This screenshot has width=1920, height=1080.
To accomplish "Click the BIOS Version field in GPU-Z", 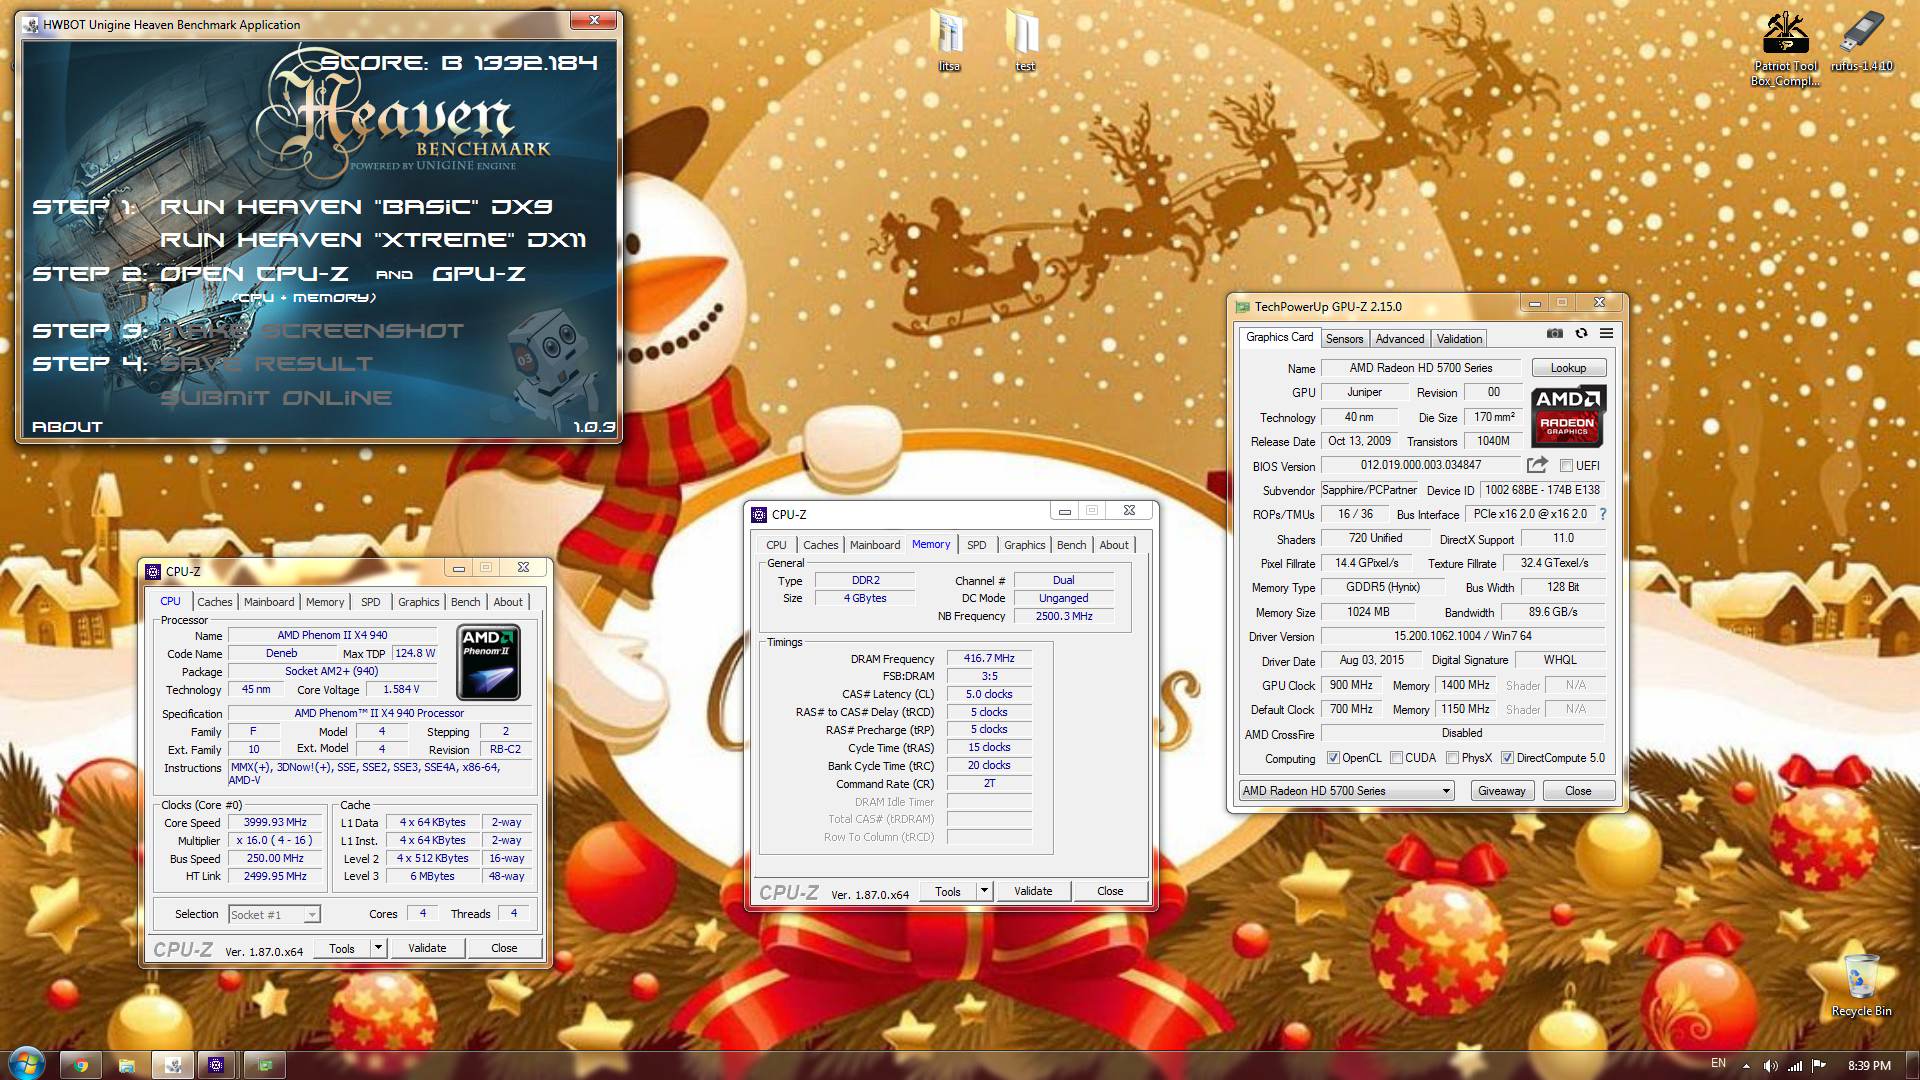I will tap(1420, 465).
